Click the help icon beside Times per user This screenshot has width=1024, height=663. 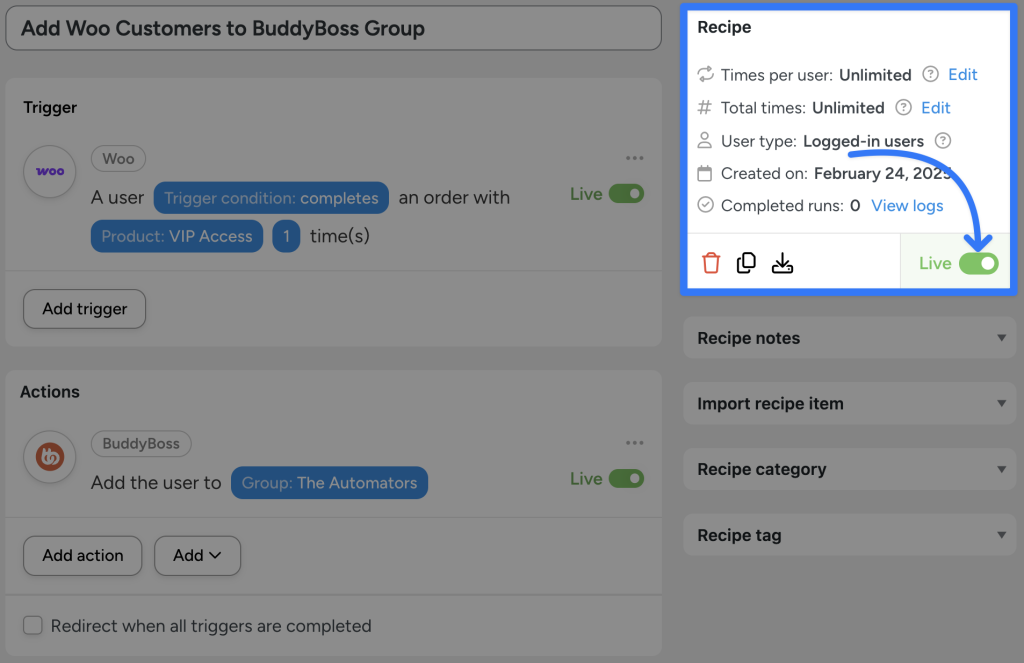(x=927, y=74)
